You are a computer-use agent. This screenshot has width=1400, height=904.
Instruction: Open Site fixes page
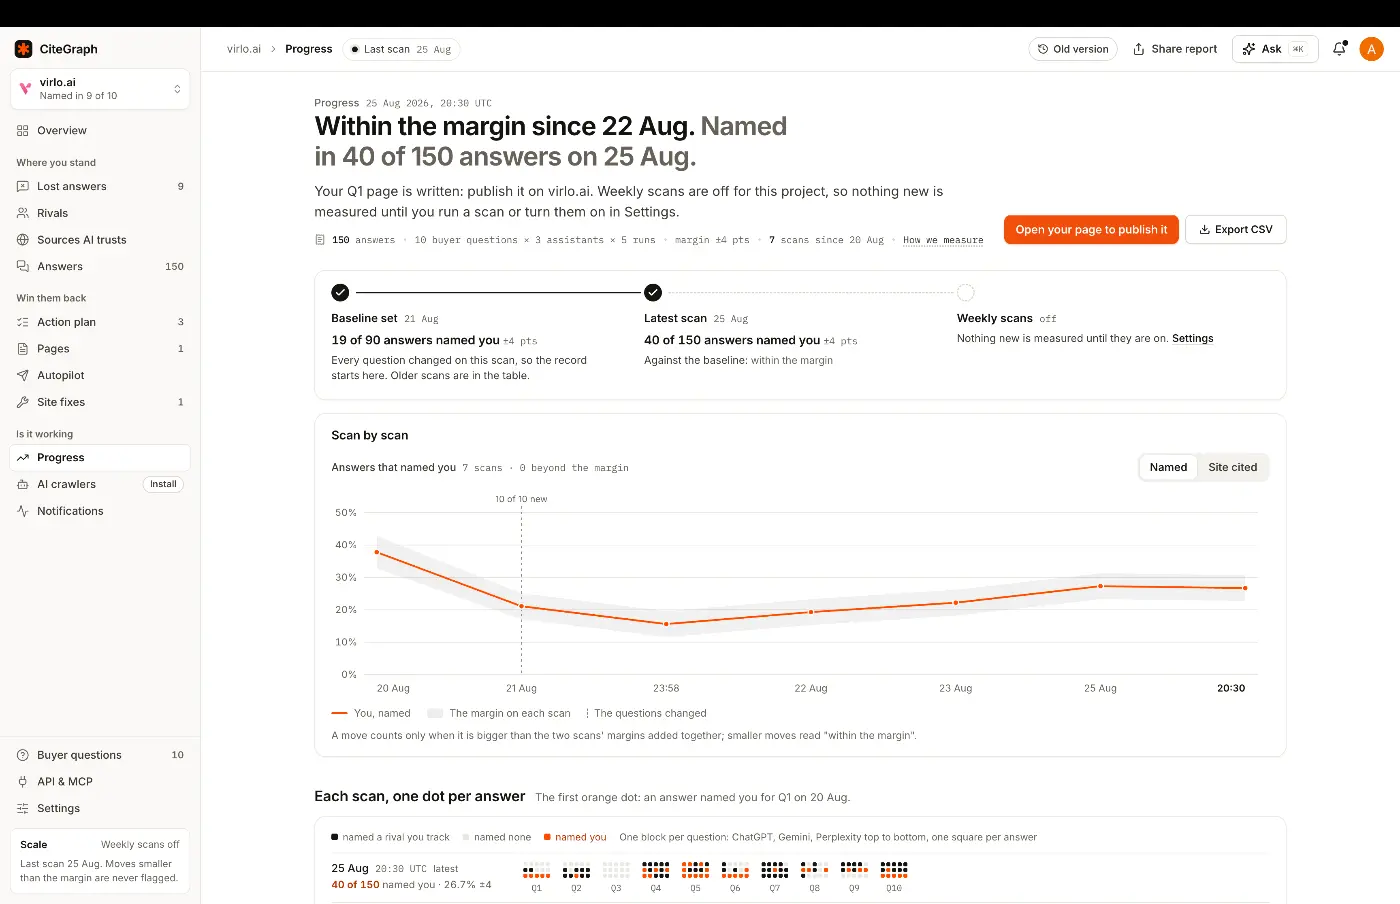tap(100, 402)
